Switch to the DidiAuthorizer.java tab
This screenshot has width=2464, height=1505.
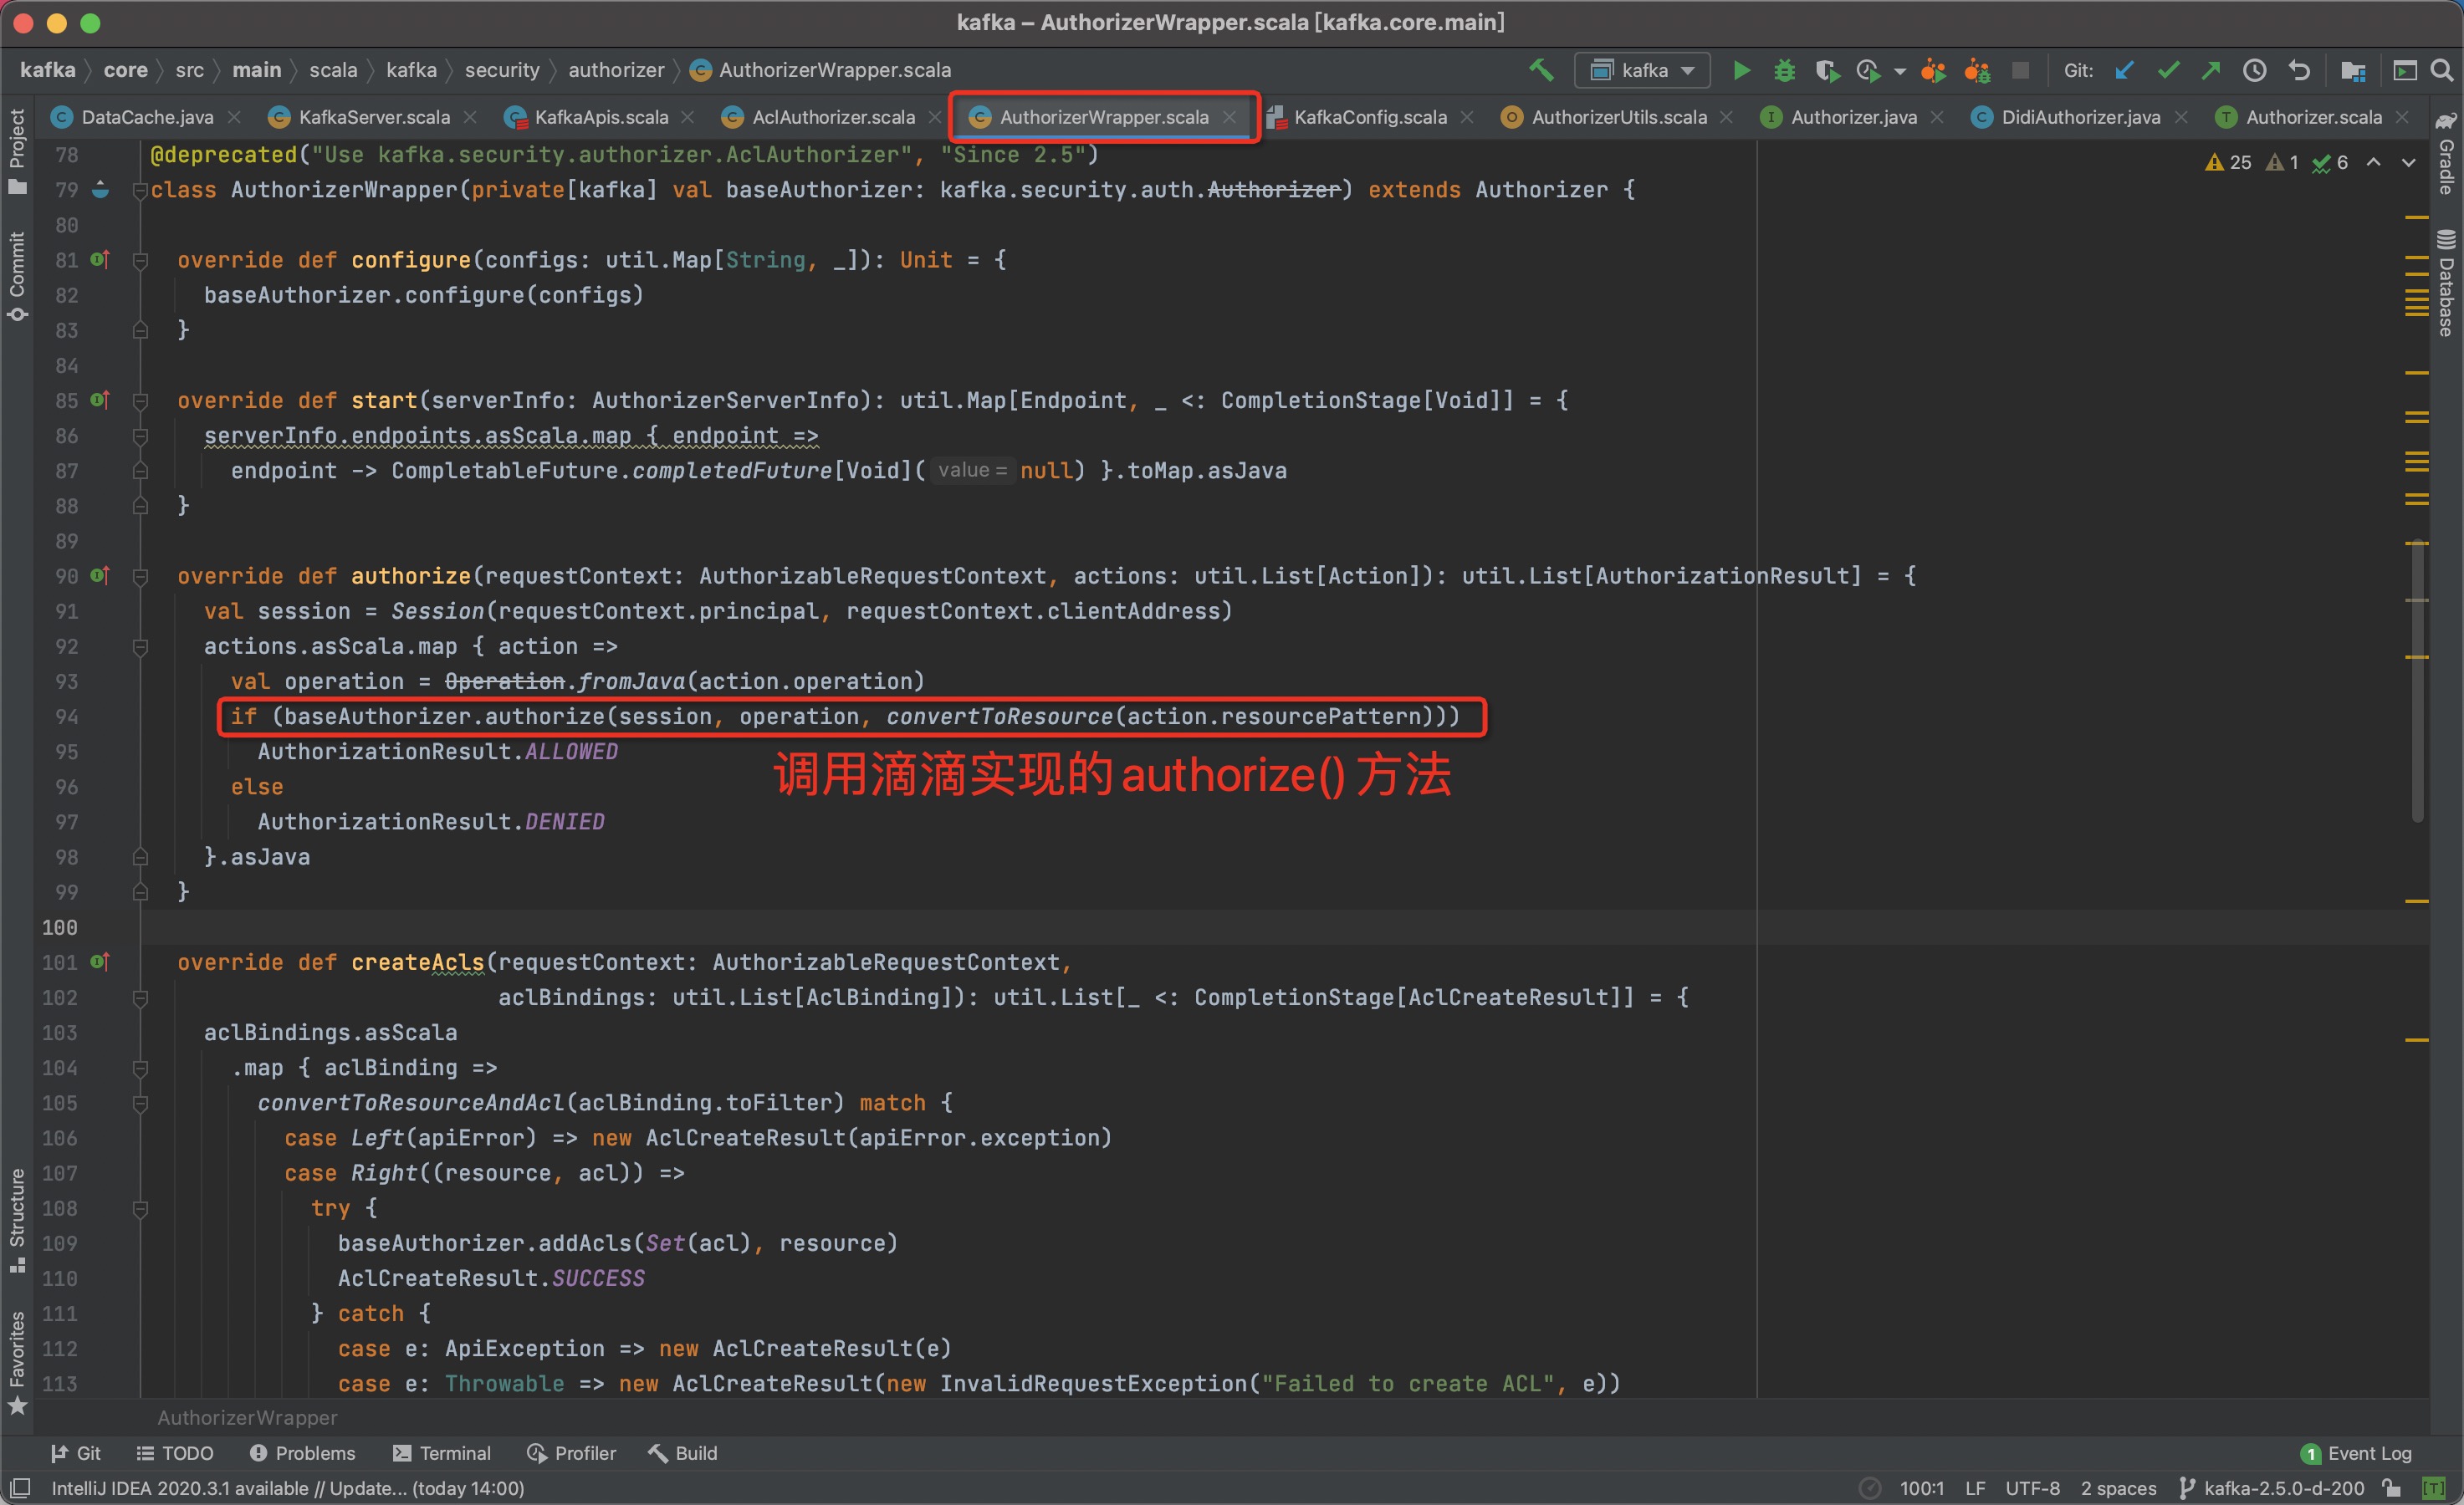2080,117
